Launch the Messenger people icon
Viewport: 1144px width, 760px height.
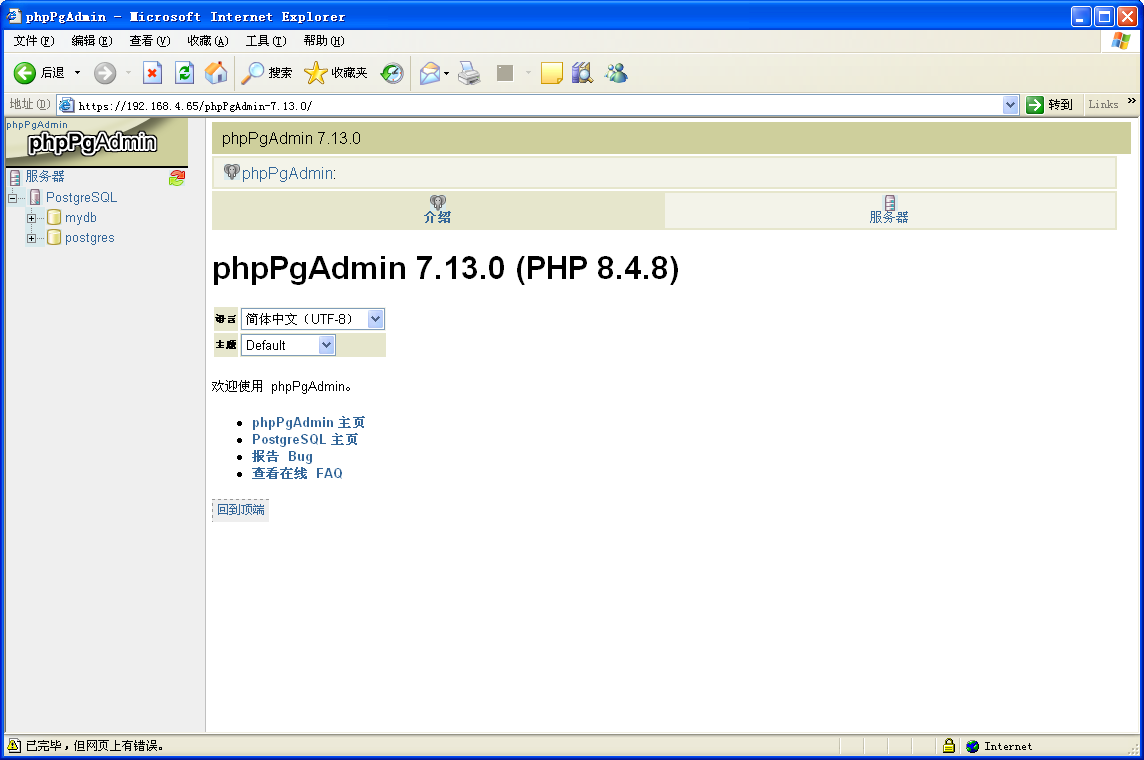[616, 73]
